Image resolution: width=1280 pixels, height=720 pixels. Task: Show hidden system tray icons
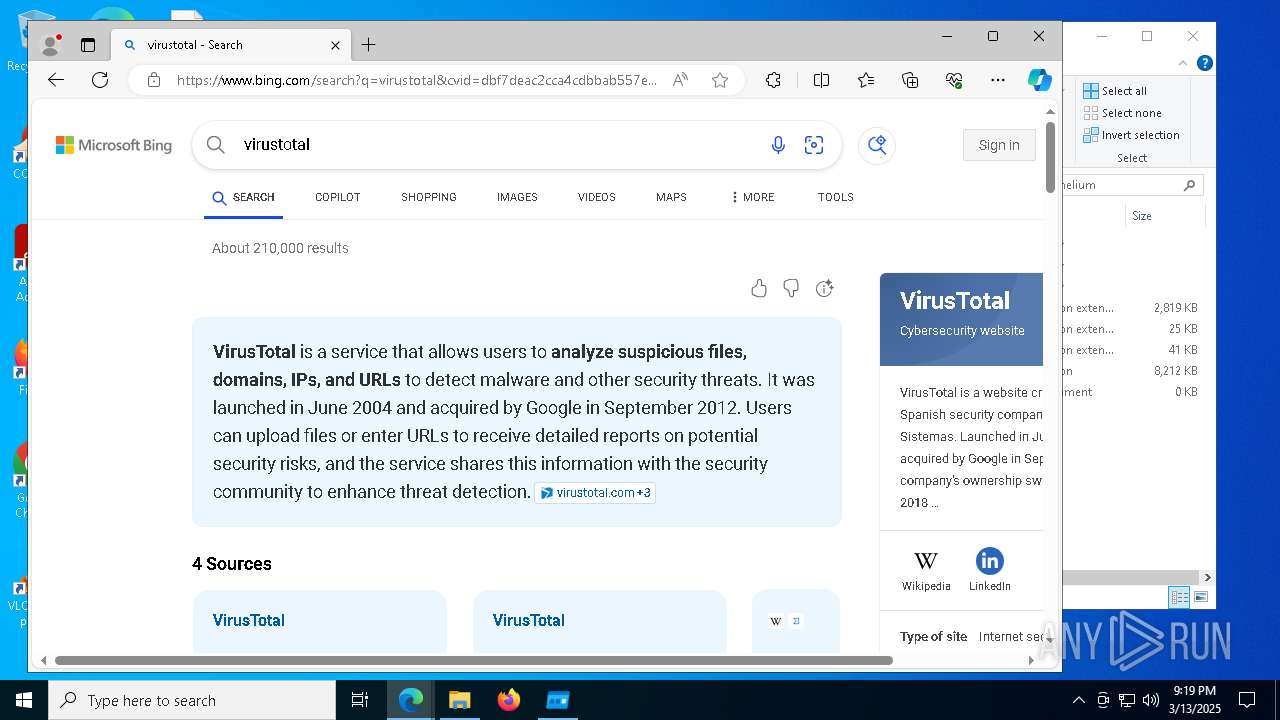click(1078, 700)
